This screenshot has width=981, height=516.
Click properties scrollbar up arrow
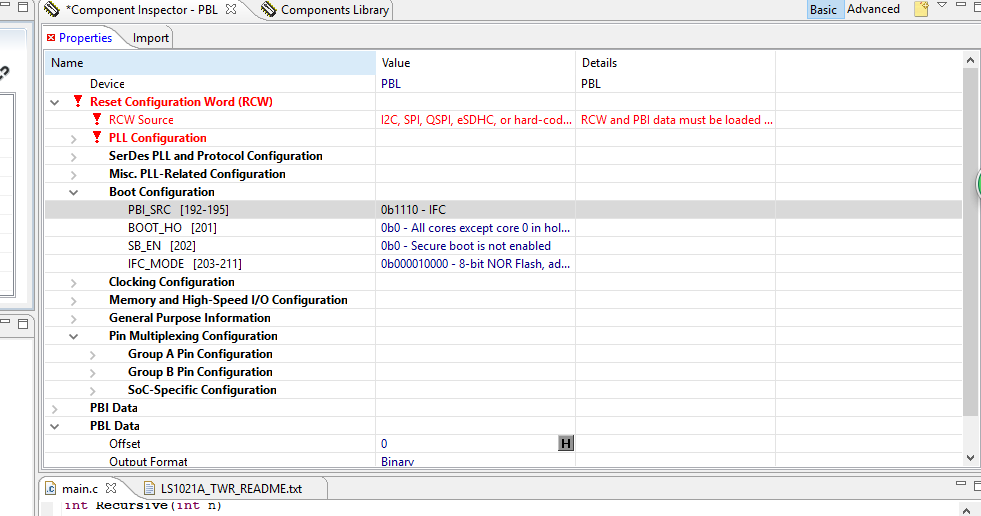[x=970, y=61]
